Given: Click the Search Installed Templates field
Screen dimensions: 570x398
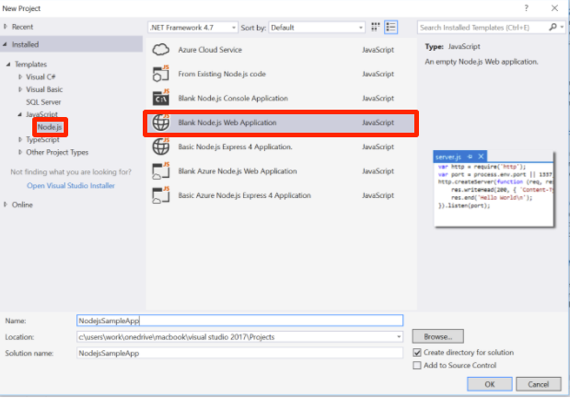Looking at the screenshot, I should pos(483,27).
